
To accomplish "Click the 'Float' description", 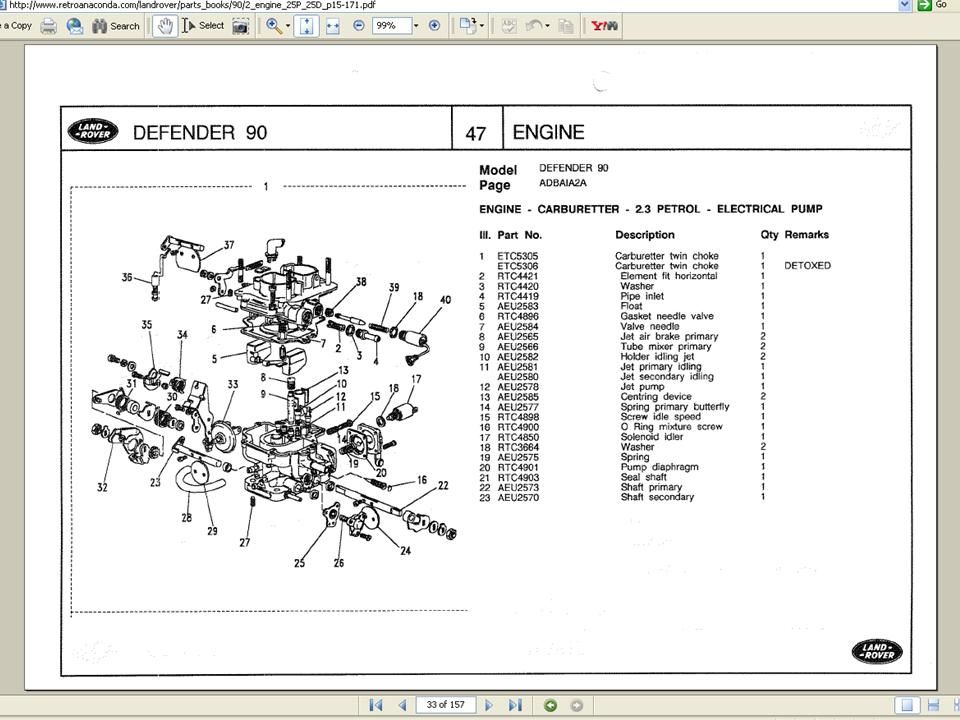I will (x=631, y=306).
